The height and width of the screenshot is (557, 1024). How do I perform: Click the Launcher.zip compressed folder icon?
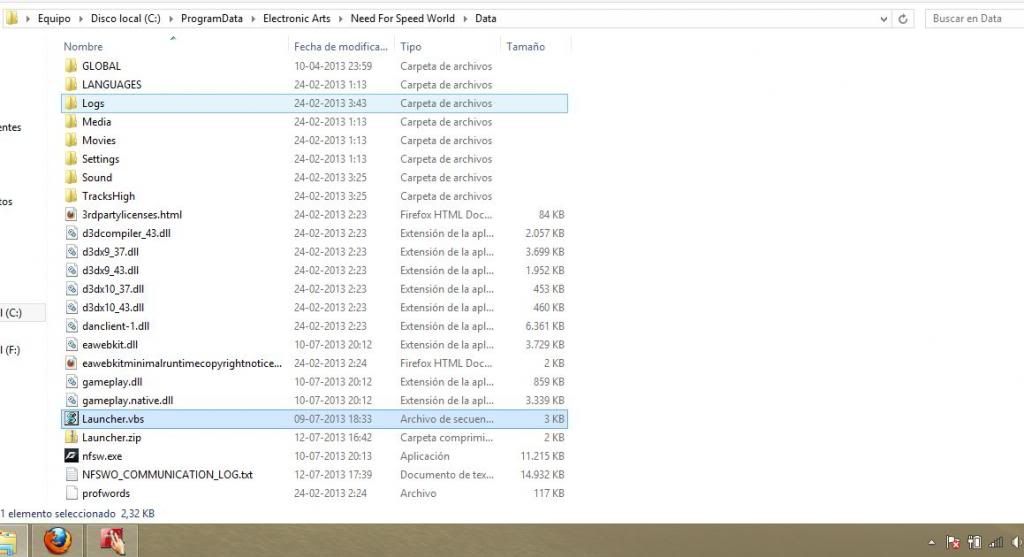click(x=71, y=438)
